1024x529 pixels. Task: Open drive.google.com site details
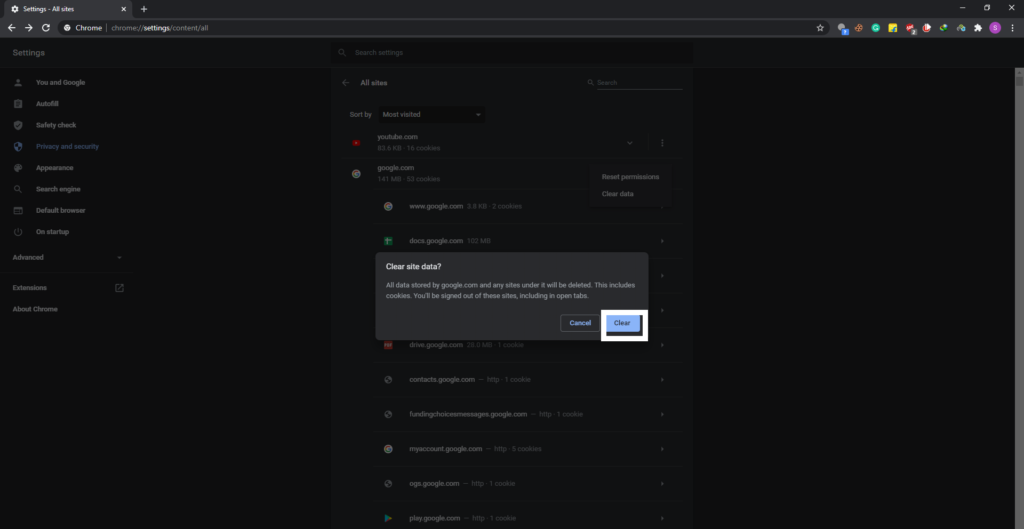[x=528, y=345]
